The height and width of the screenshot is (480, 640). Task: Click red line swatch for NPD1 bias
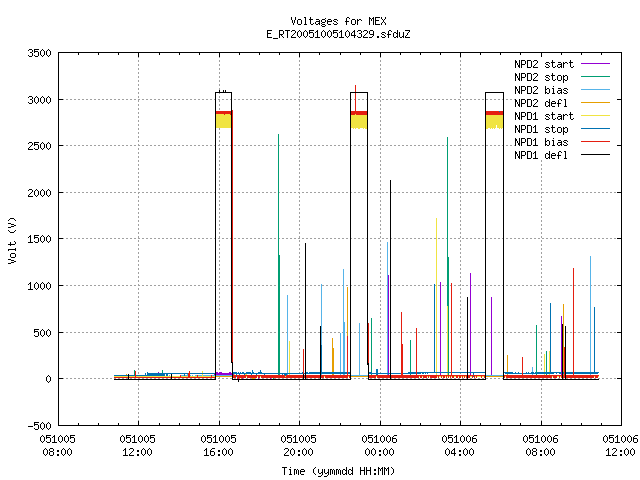tap(595, 142)
